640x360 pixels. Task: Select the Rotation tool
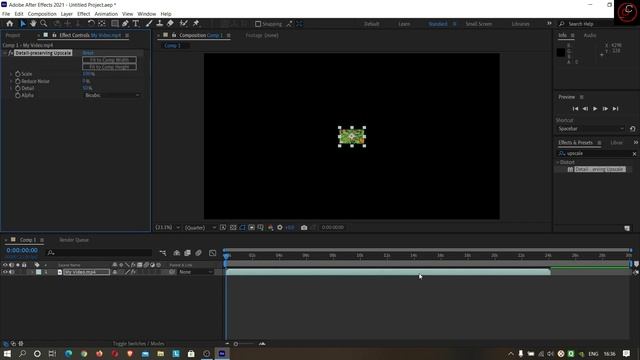pos(91,24)
